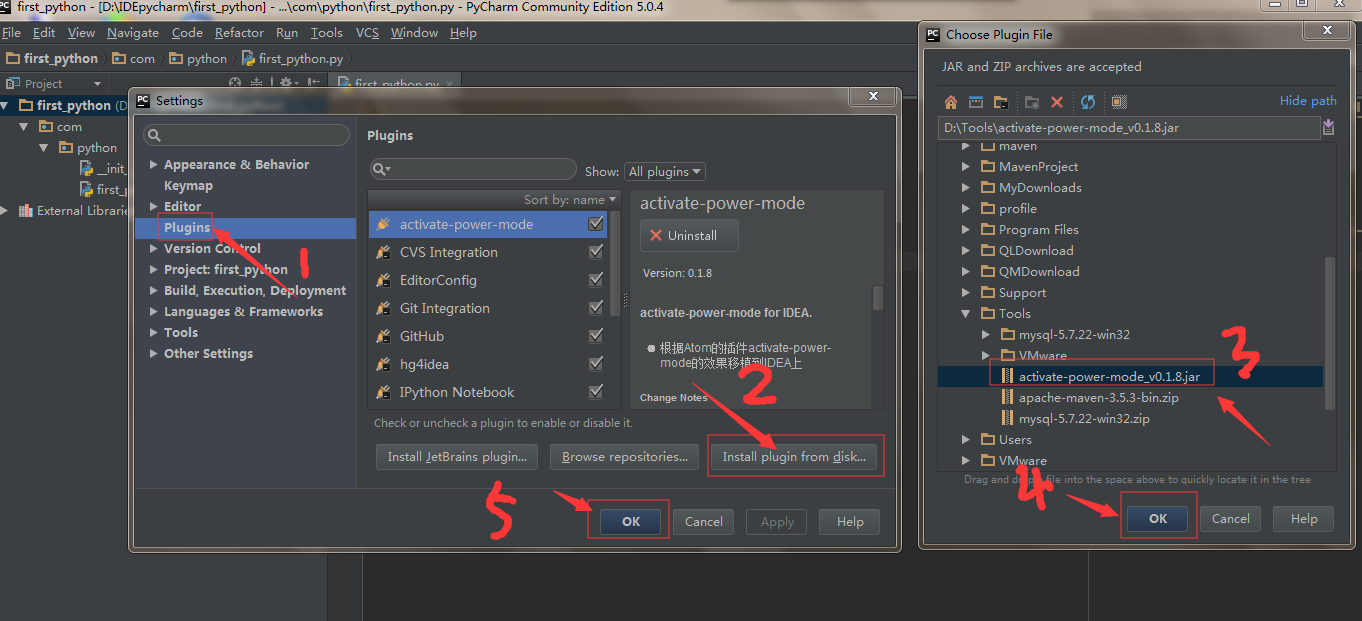Click the Install plugin from disk button

coord(795,456)
